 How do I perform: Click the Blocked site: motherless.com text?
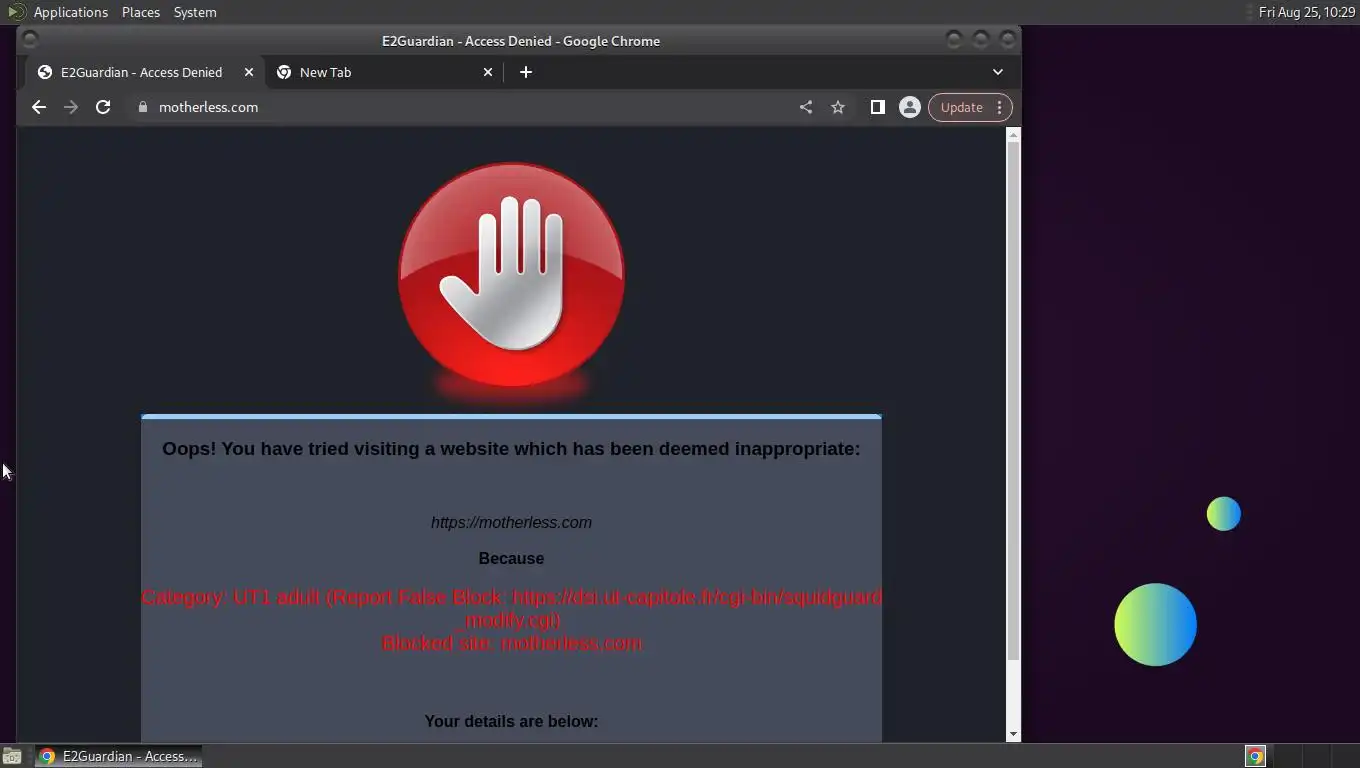pos(511,643)
